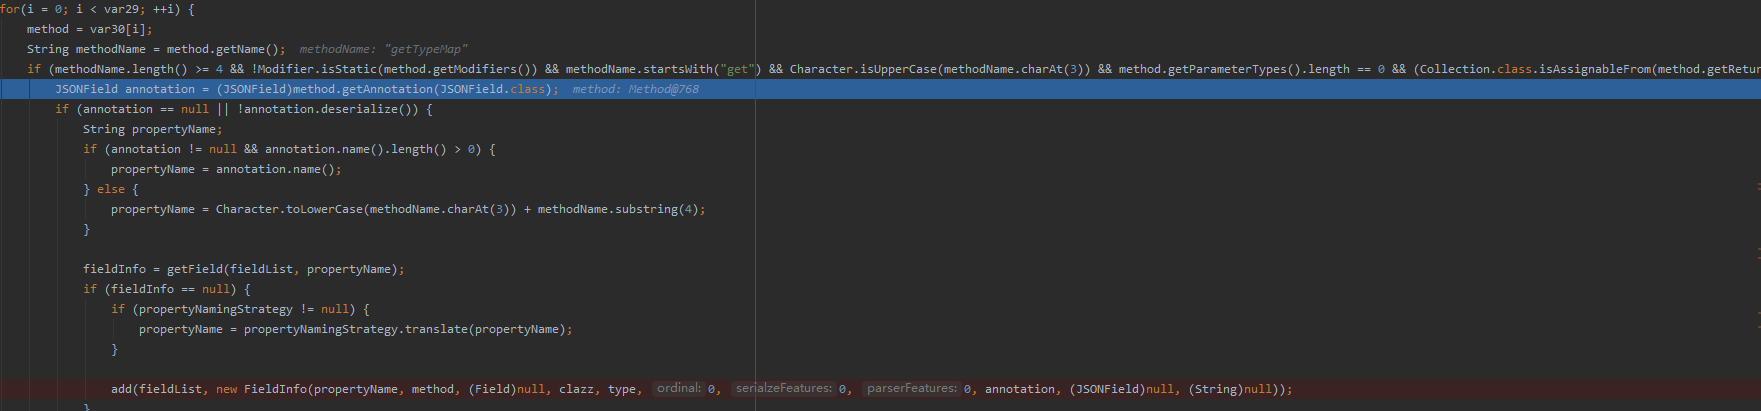The height and width of the screenshot is (411, 1761).
Task: Click '(Field)null, clazz, type,' arguments
Action: click(x=556, y=389)
